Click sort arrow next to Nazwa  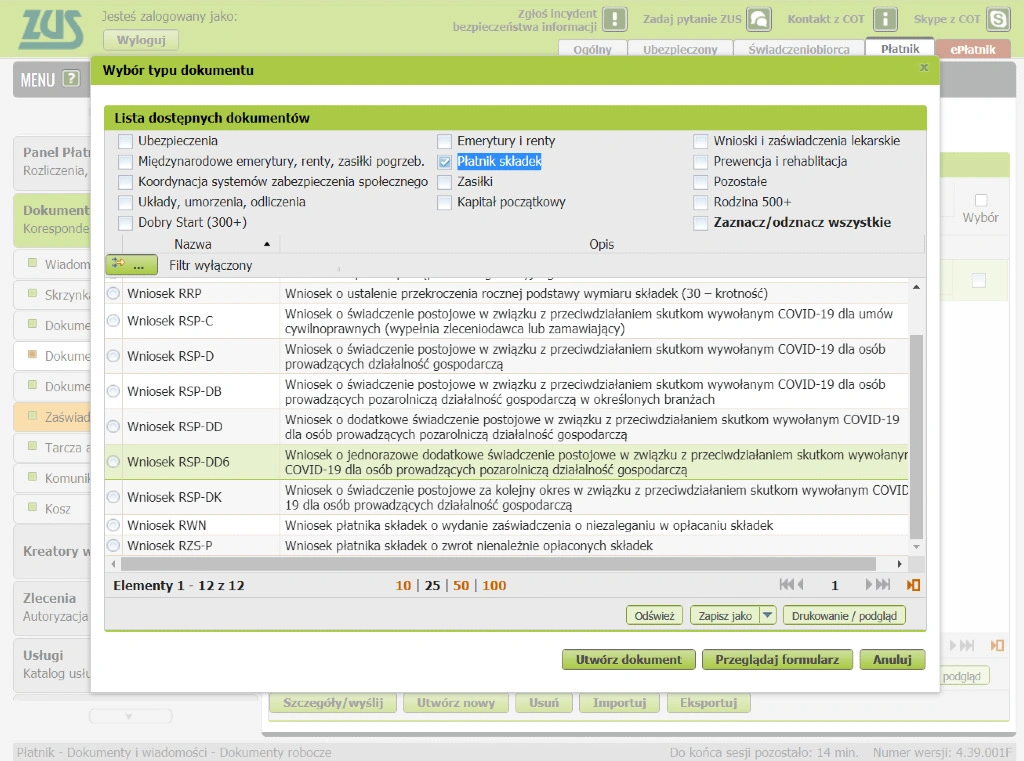tap(266, 244)
